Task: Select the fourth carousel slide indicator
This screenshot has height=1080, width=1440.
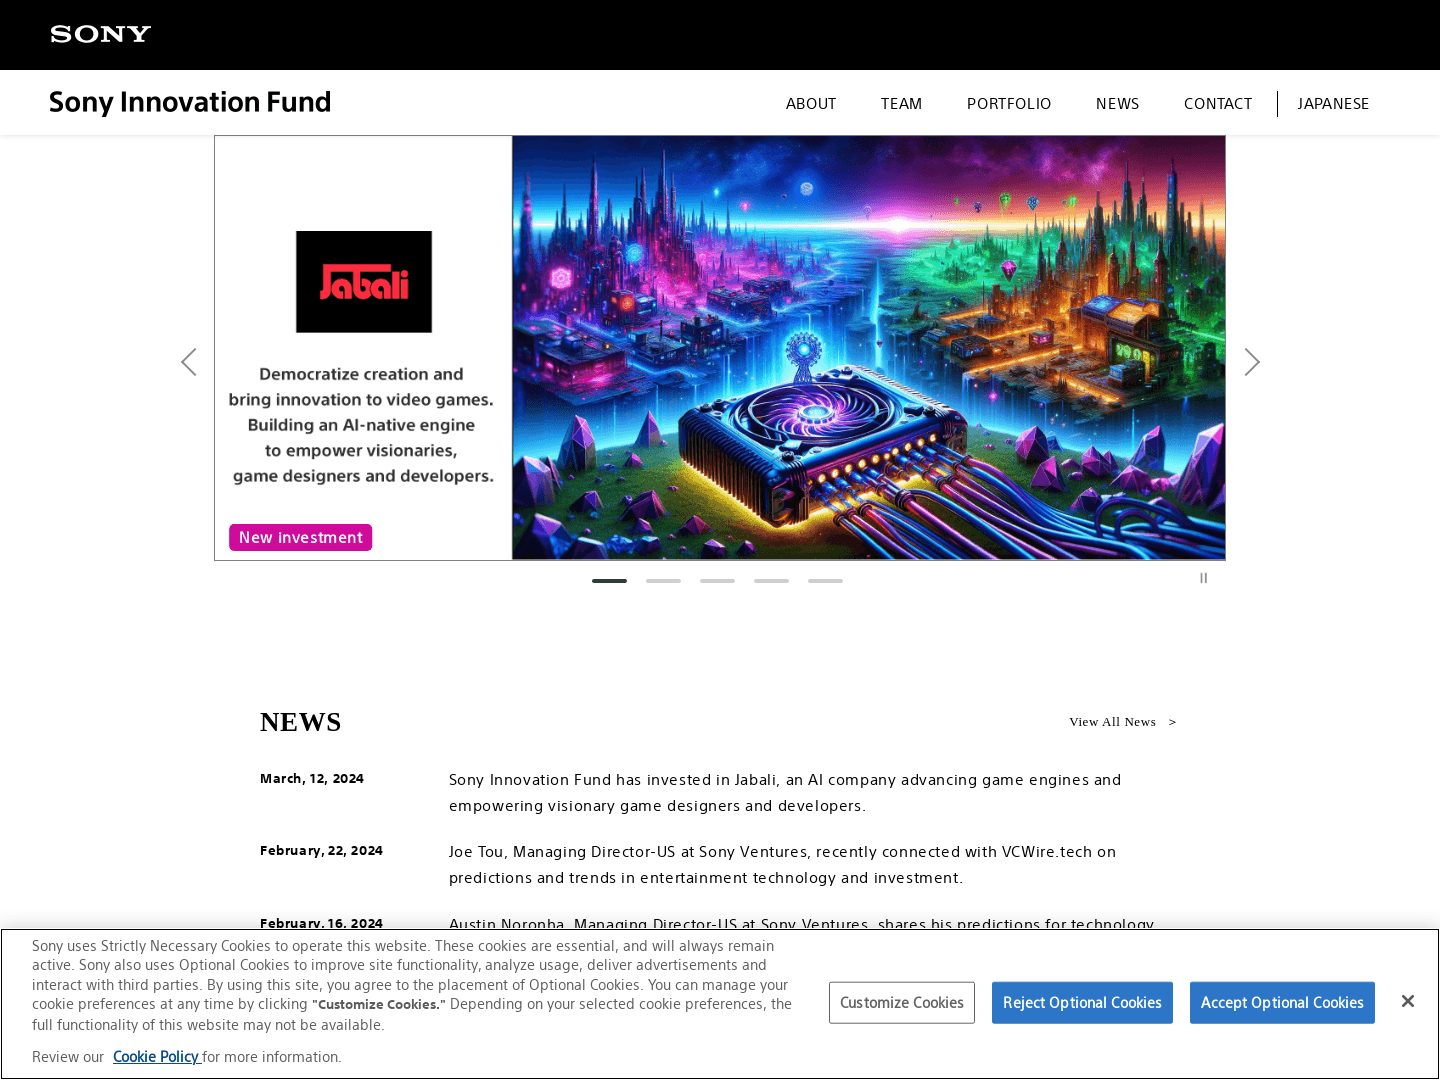Action: 771,580
